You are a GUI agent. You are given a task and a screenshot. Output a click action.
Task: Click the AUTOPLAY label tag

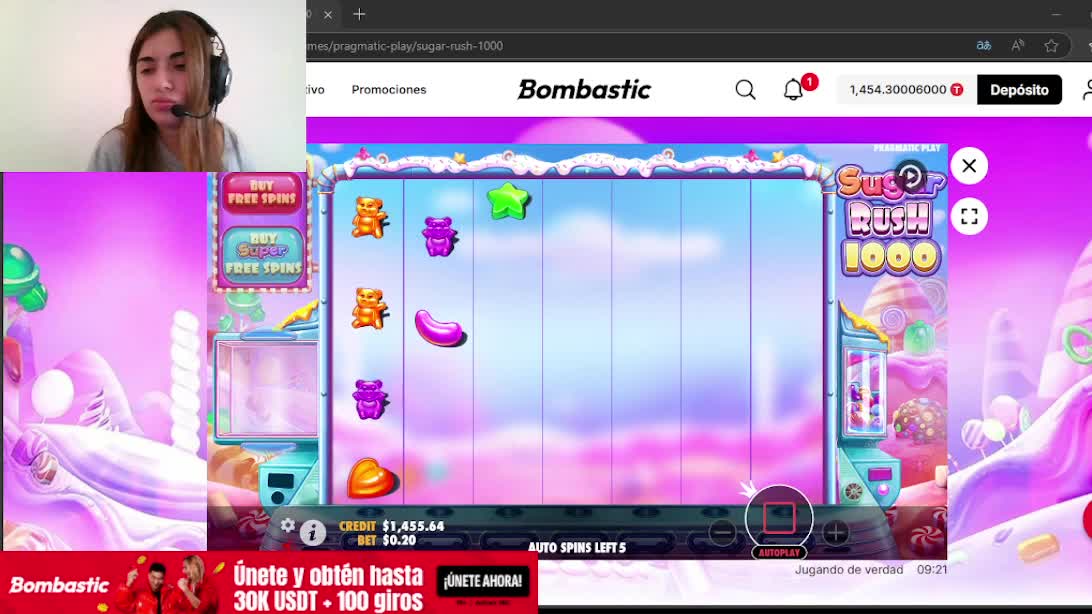(779, 553)
